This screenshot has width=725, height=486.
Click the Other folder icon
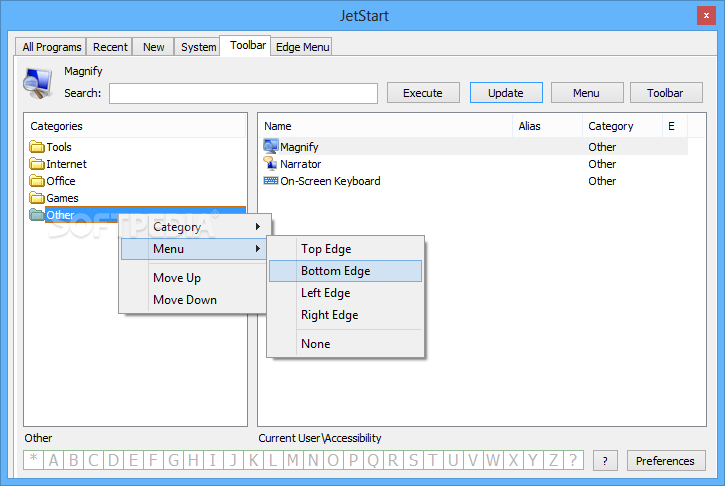37,215
